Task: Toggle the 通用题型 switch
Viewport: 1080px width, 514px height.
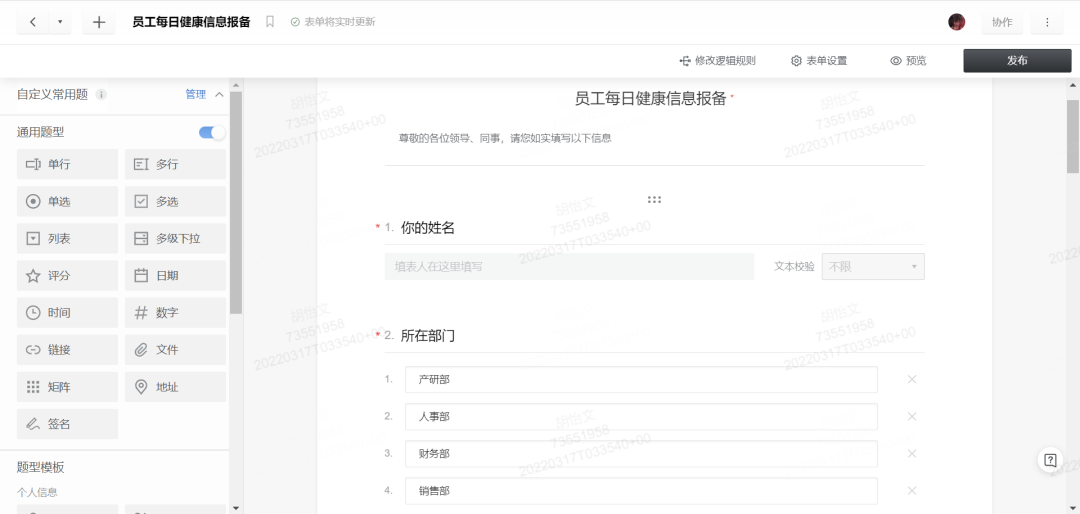Action: (x=212, y=132)
